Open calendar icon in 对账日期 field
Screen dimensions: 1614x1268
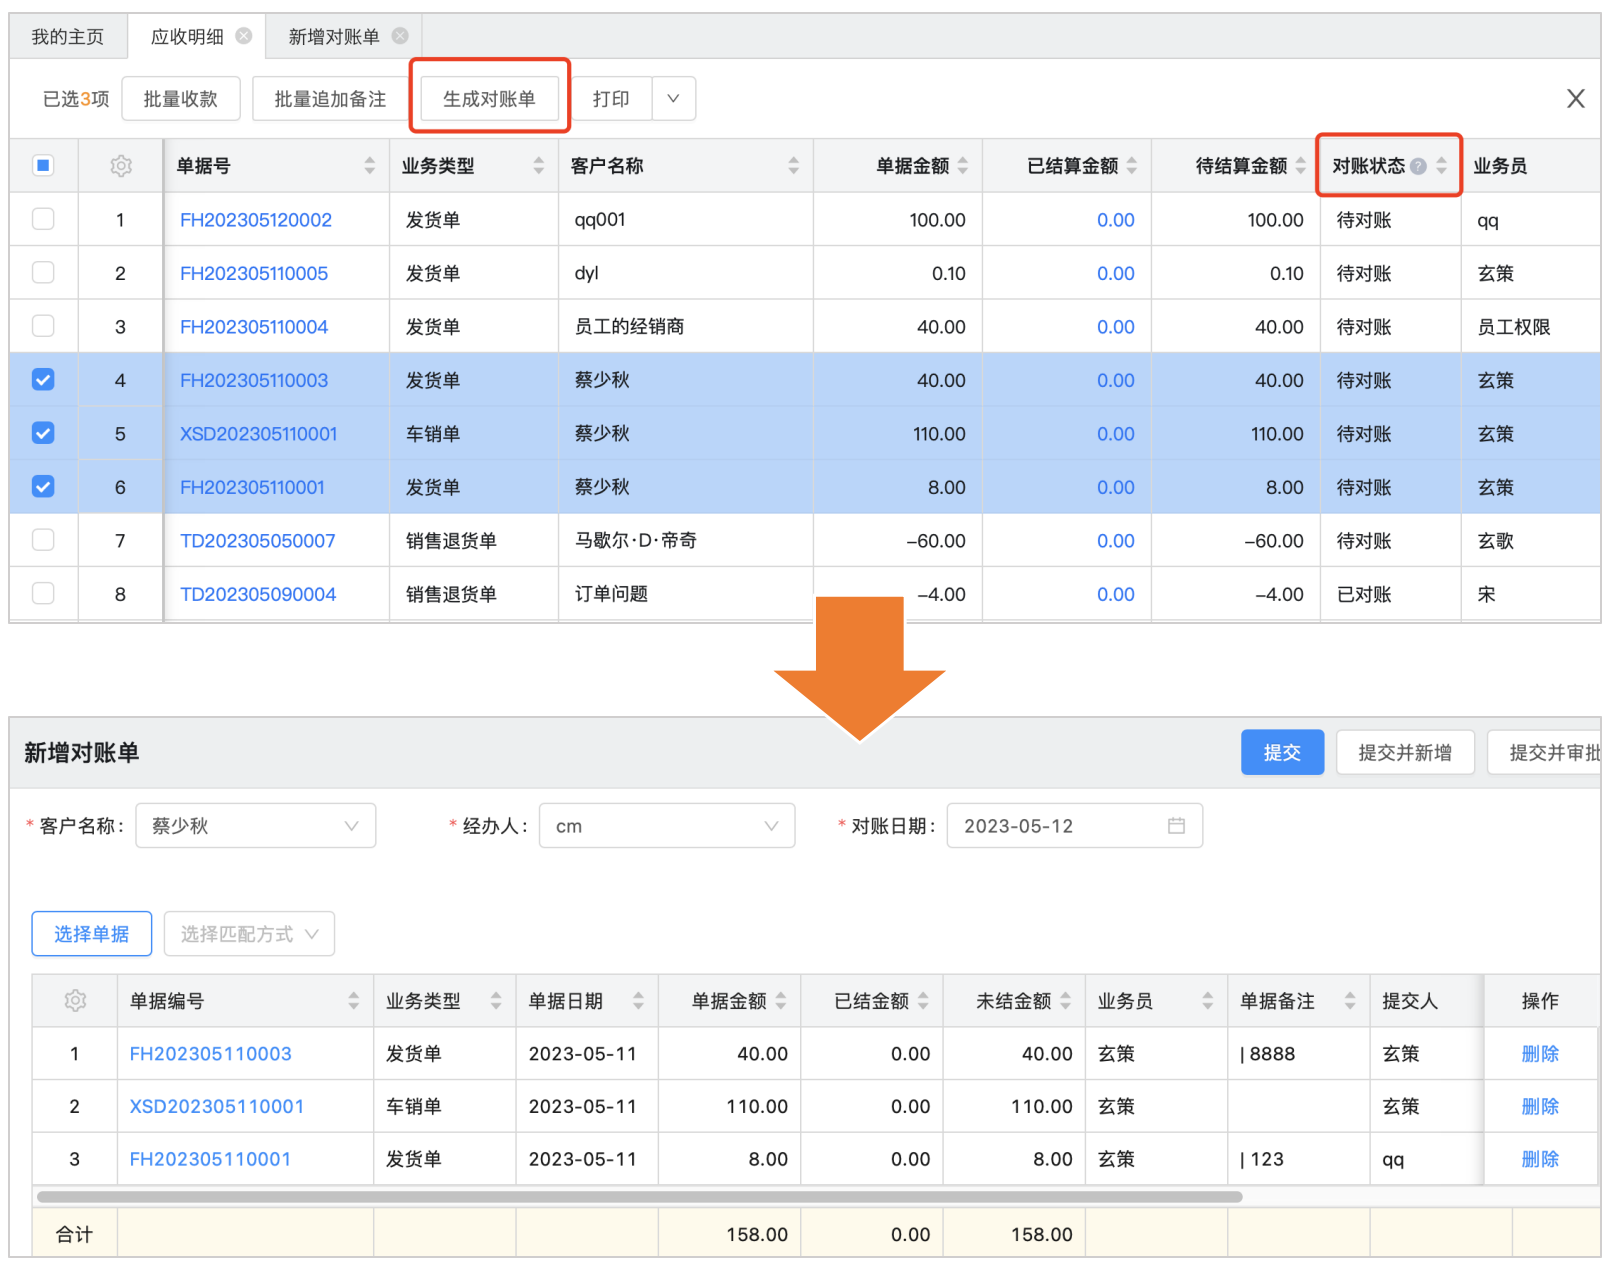tap(1176, 826)
